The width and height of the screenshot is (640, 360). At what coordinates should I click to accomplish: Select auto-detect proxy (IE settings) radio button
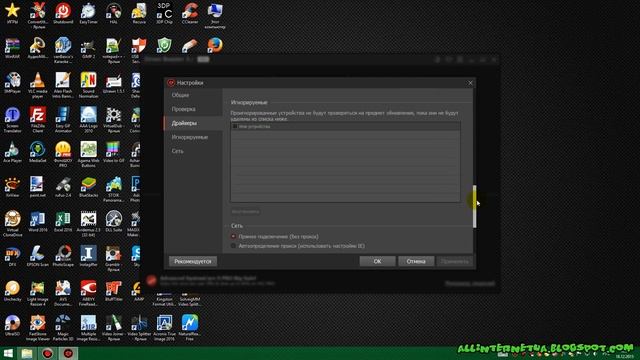click(x=233, y=246)
